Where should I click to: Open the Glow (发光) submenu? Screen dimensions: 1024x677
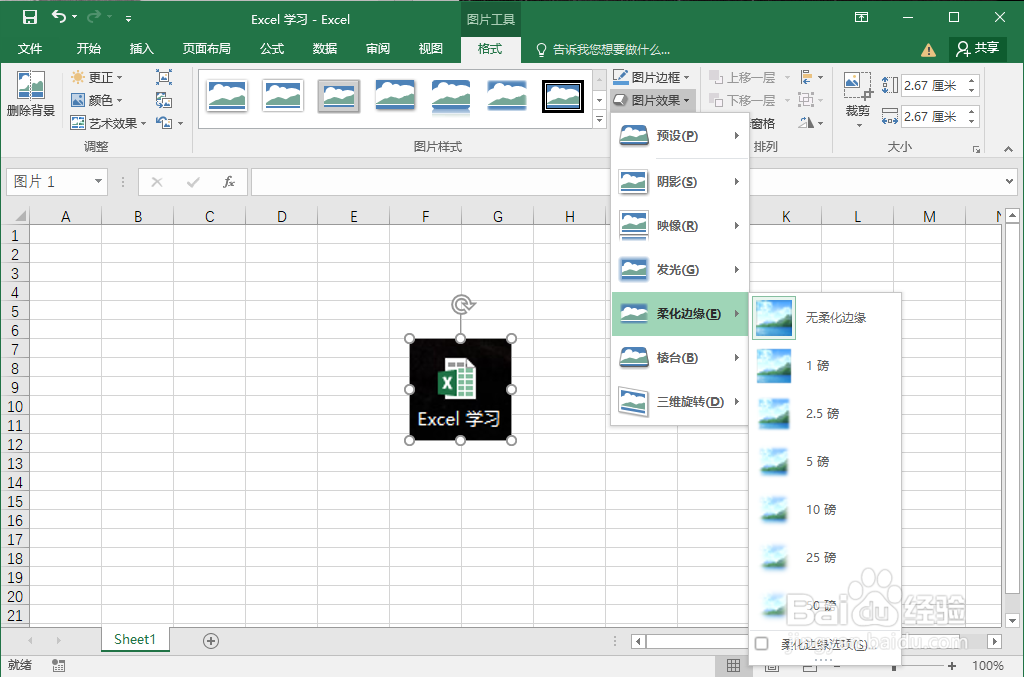click(679, 270)
